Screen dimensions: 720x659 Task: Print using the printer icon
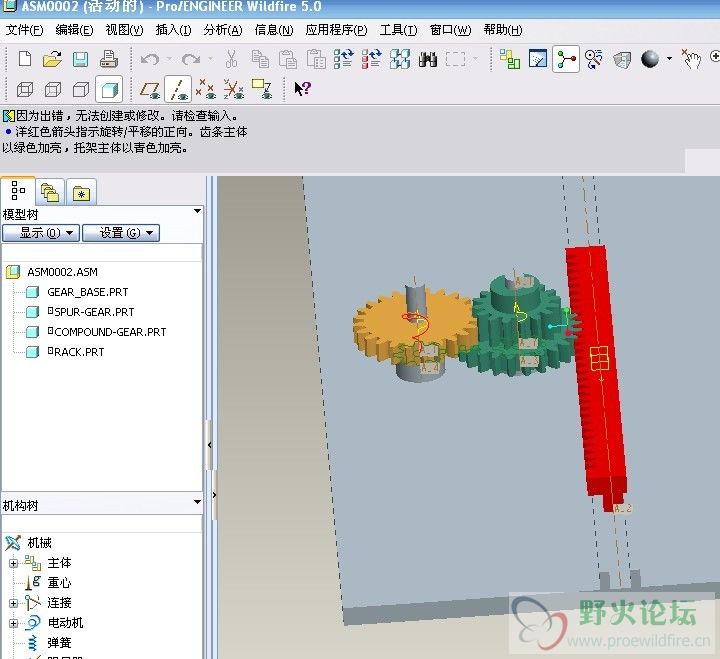click(x=109, y=60)
